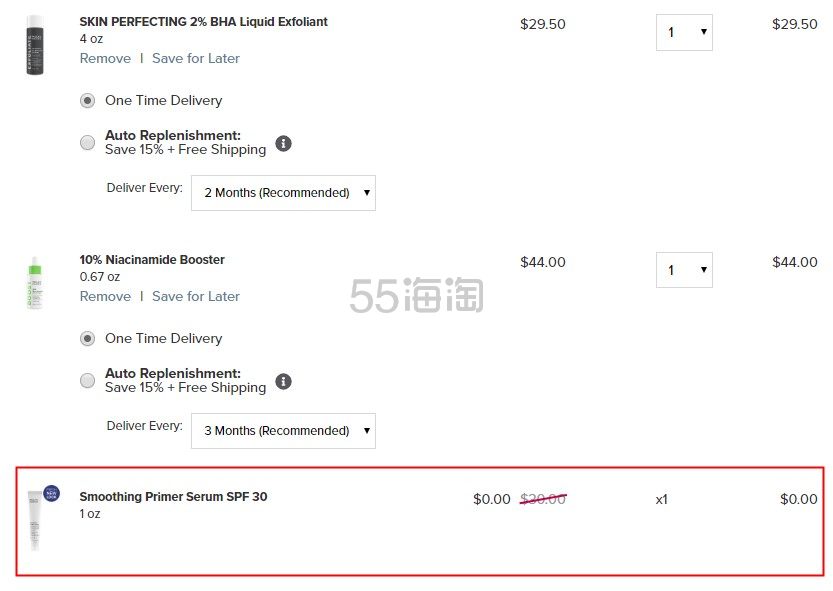This screenshot has width=833, height=591.
Task: Select Auto Replenishment for Niacinamide Booster
Action: click(x=88, y=381)
